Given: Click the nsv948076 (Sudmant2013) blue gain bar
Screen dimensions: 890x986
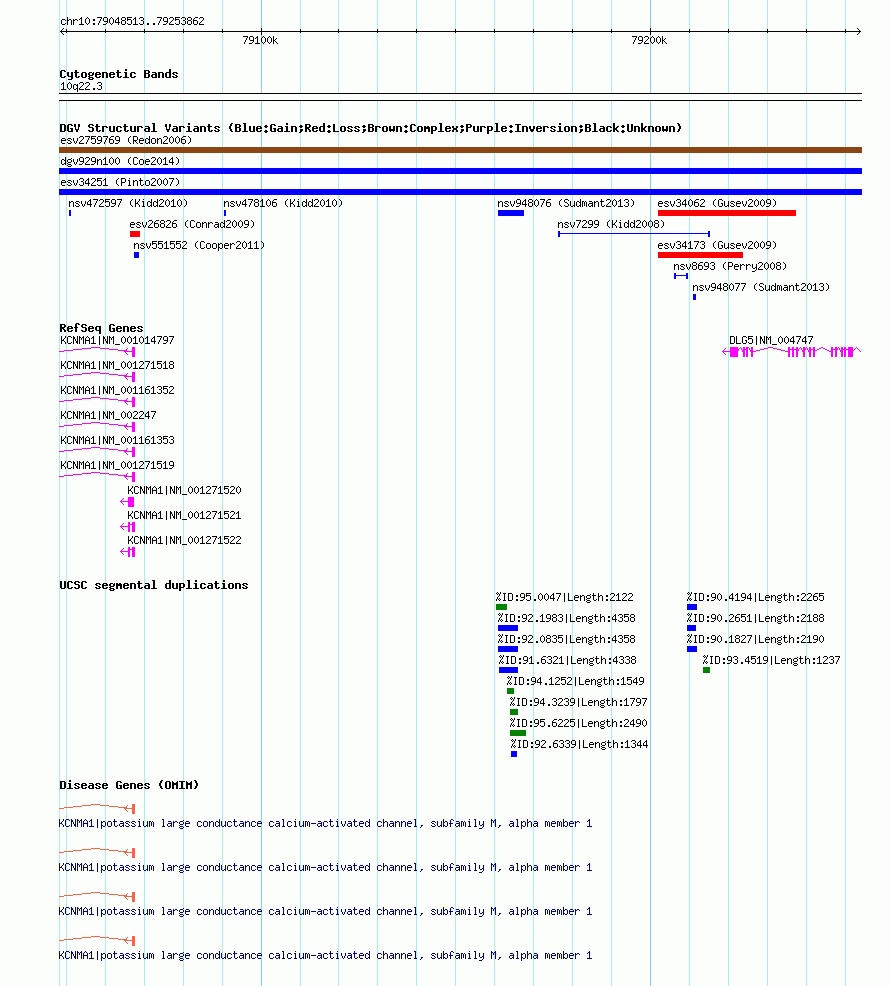Looking at the screenshot, I should pos(511,213).
